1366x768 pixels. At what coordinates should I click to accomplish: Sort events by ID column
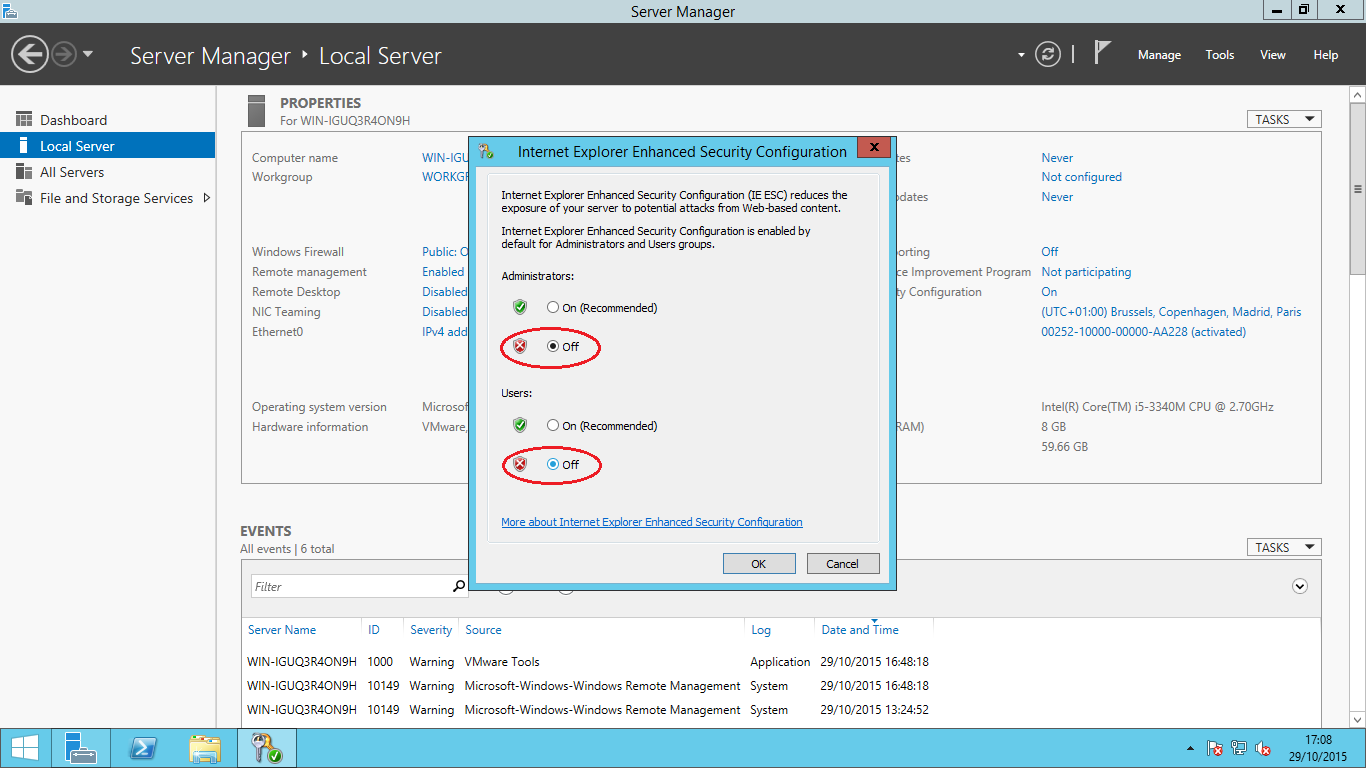pos(374,630)
